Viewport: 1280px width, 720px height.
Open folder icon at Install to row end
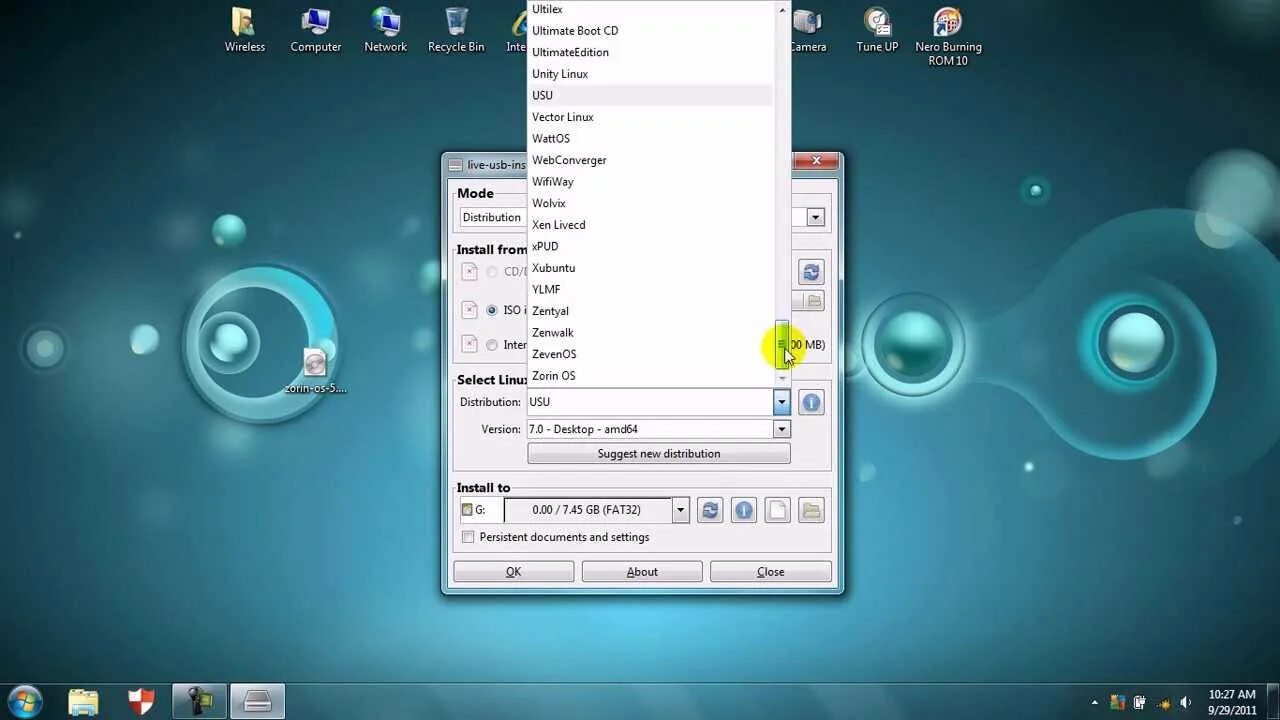[x=812, y=510]
